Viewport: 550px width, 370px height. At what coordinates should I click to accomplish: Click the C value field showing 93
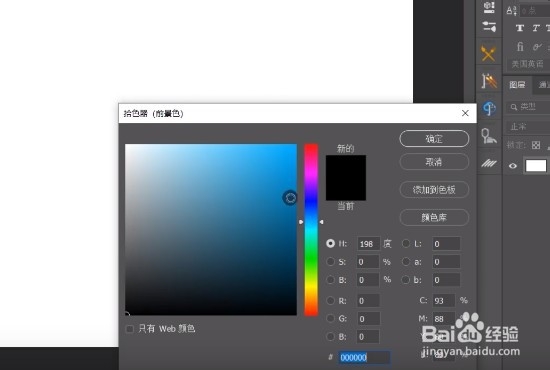[444, 301]
